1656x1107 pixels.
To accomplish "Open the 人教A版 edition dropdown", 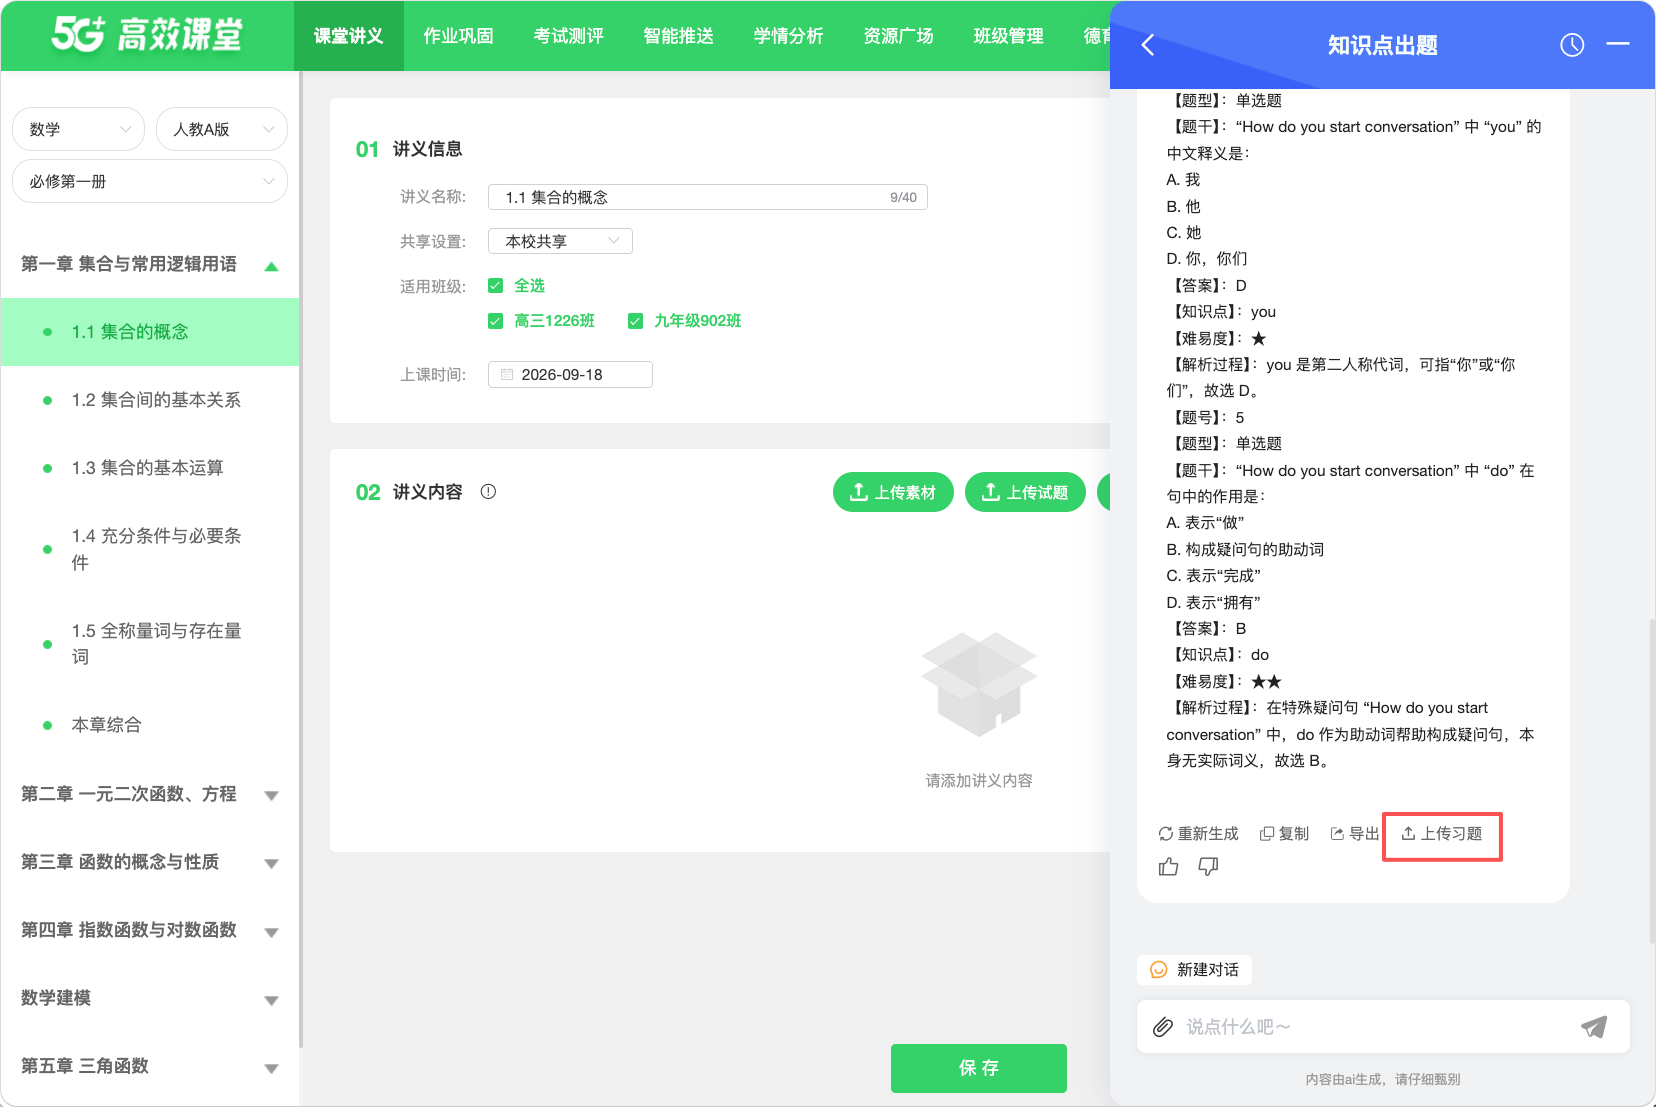I will coord(222,129).
